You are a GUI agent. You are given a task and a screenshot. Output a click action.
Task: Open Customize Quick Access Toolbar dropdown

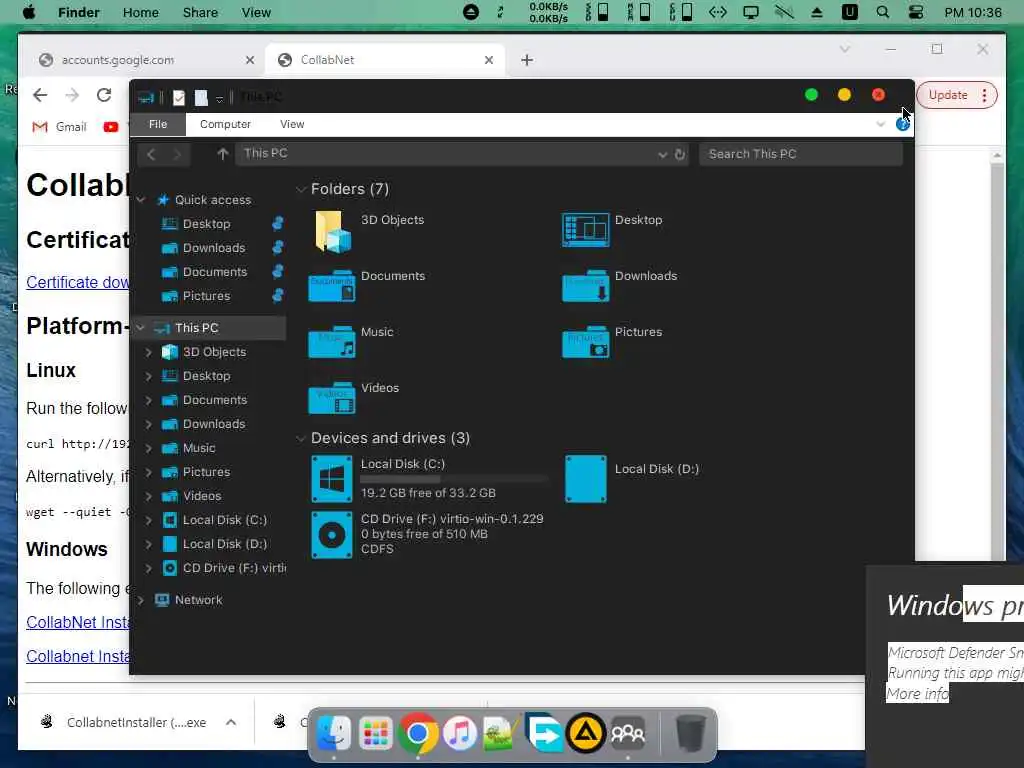pos(219,99)
